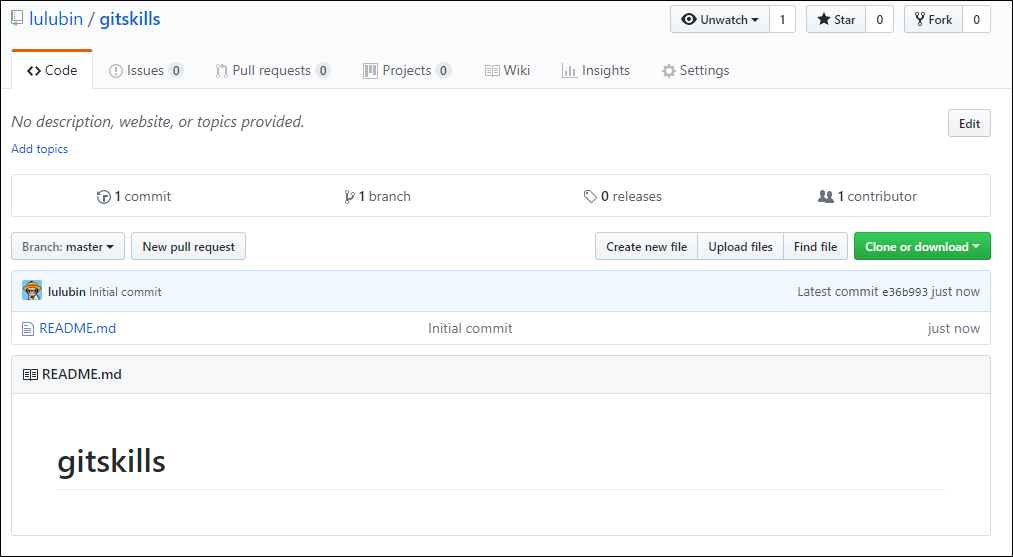Expand the Branch: master selector

[x=68, y=246]
